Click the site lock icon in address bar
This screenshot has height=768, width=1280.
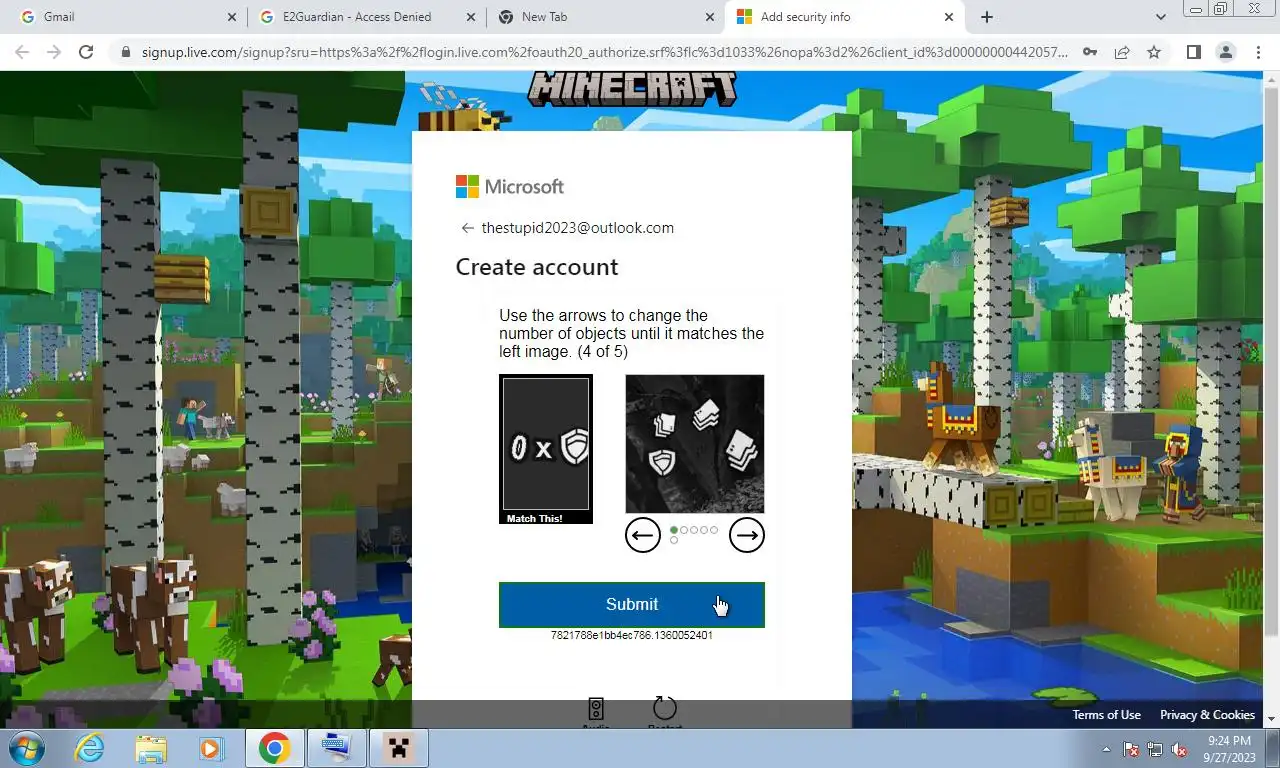coord(125,52)
